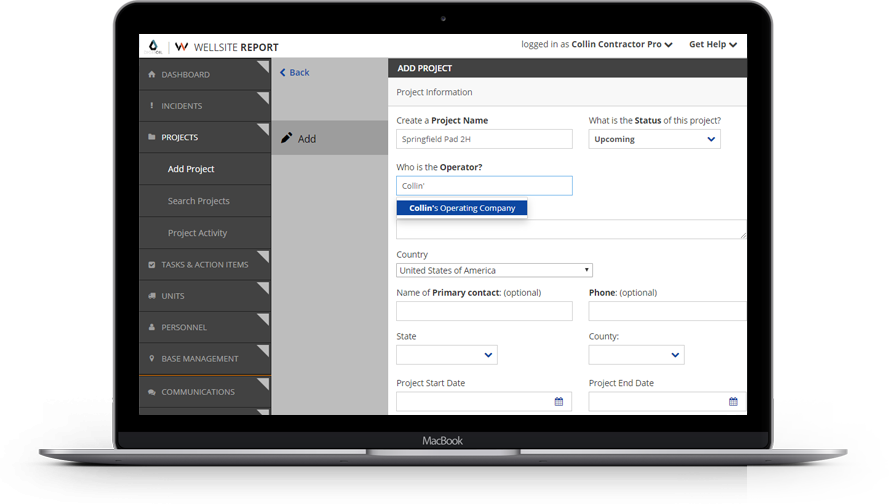This screenshot has width=889, height=504.
Task: Open the Project End Date calendar picker
Action: click(733, 402)
